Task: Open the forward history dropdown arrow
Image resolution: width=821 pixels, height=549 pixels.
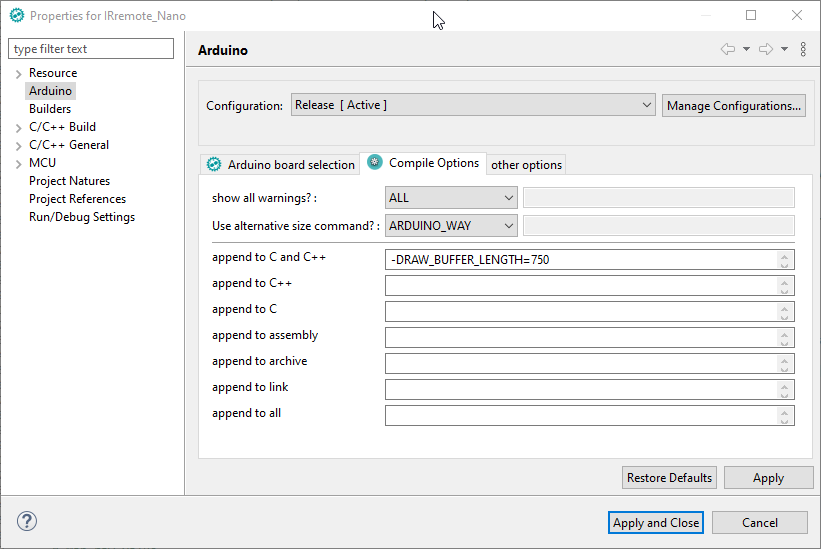Action: coord(785,50)
